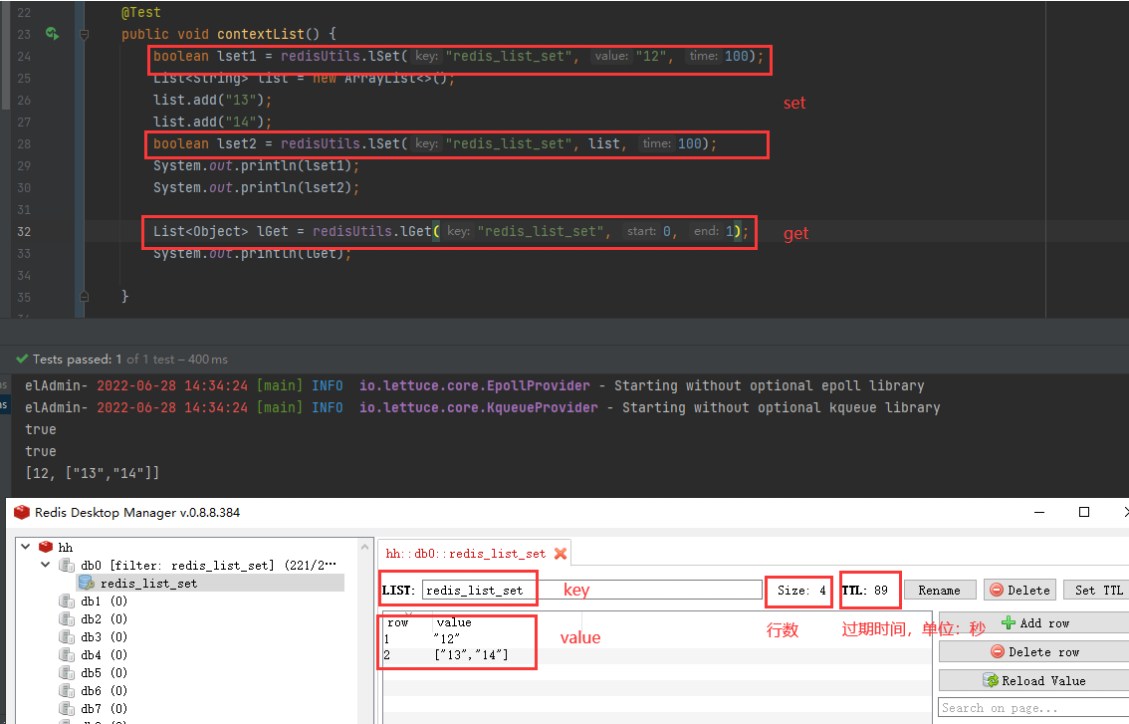Maximize the Redis Desktop Manager window

click(1084, 512)
